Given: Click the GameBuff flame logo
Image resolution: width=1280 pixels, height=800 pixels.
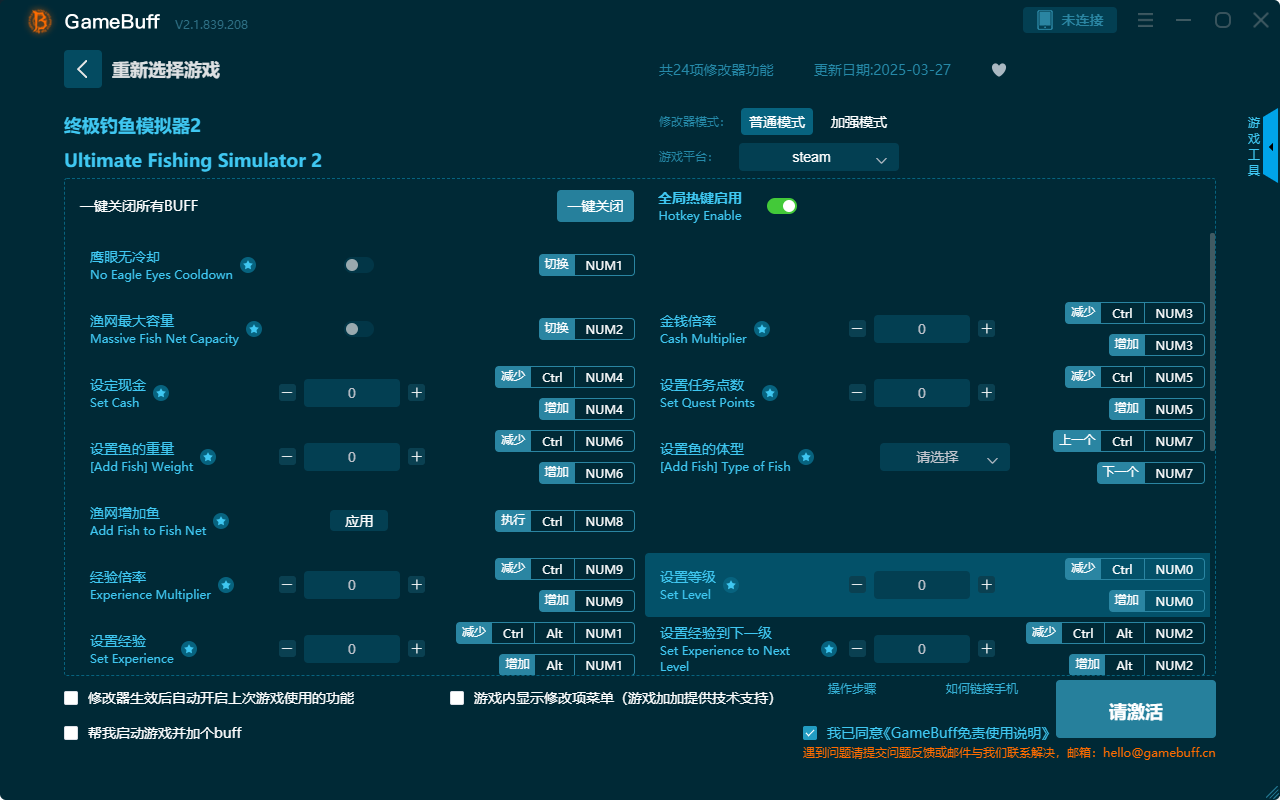Looking at the screenshot, I should (39, 21).
